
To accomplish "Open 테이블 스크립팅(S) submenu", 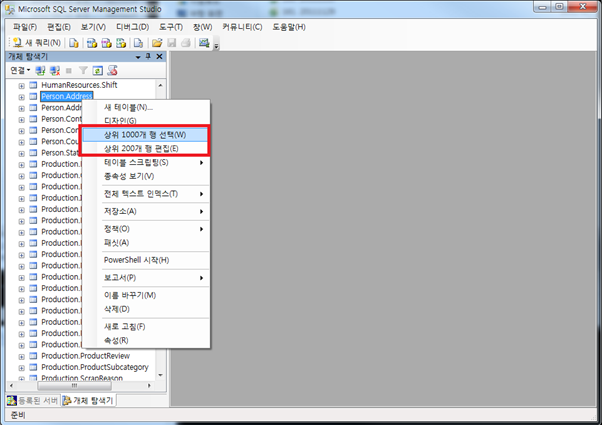I will point(146,162).
